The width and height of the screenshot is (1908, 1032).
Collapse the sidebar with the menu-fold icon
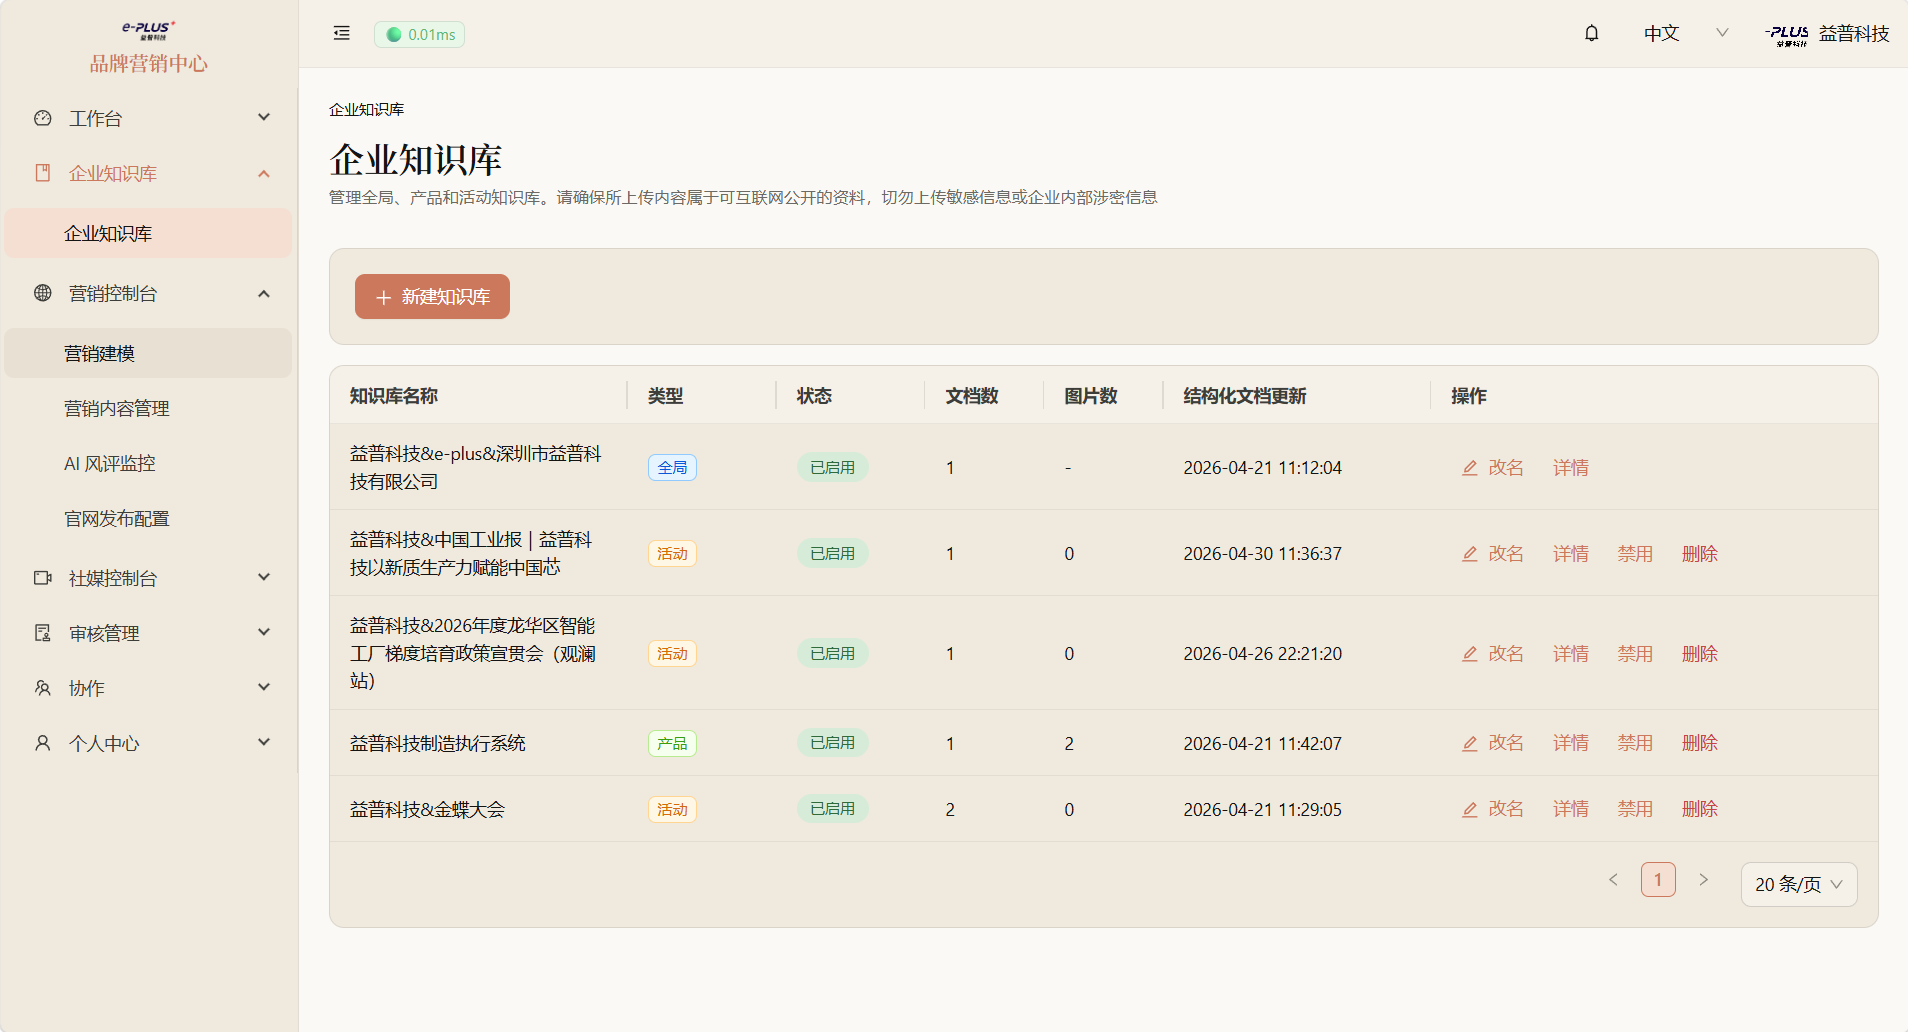[x=342, y=33]
